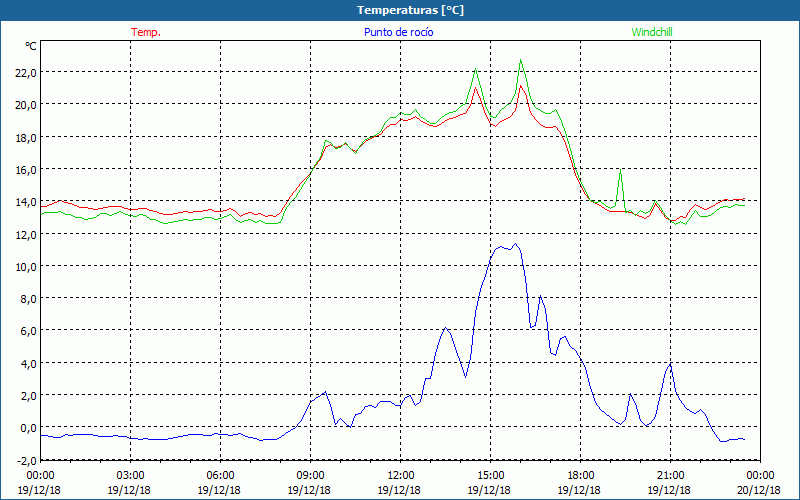The width and height of the screenshot is (800, 500).
Task: Click the -2,0 y-axis value
Action: pyautogui.click(x=27, y=460)
